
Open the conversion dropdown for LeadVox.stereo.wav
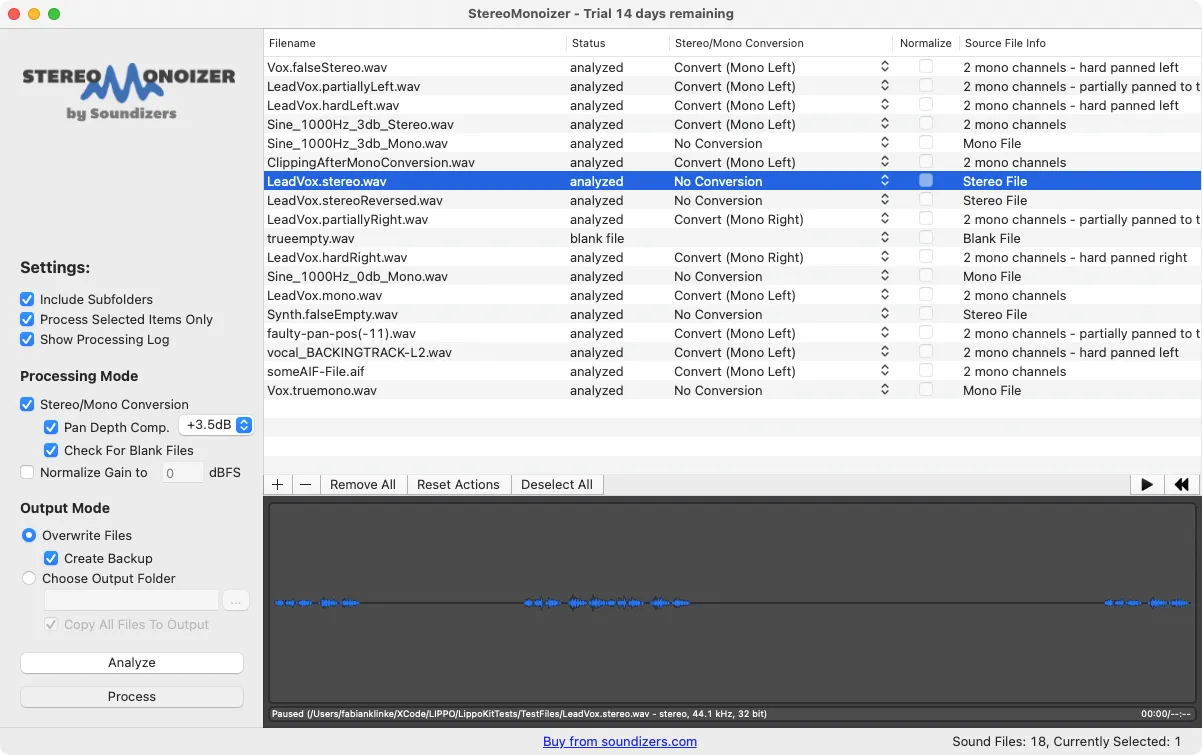click(x=882, y=181)
